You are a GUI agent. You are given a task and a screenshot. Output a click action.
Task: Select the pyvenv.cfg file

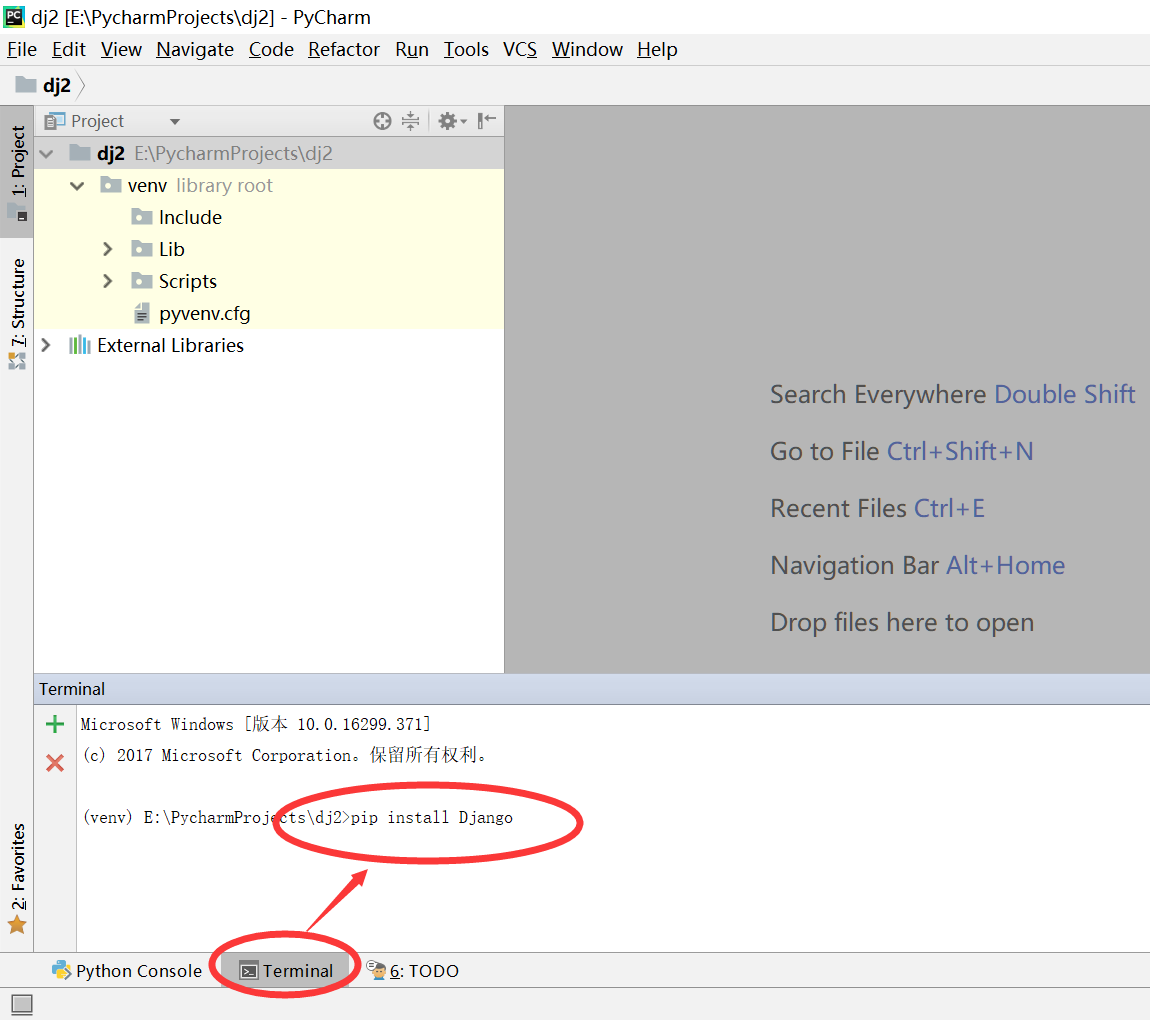coord(269,314)
